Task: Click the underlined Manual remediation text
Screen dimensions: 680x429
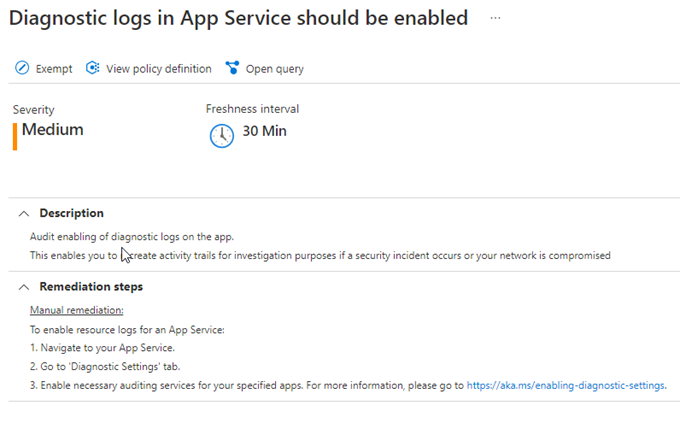Action: [77, 311]
